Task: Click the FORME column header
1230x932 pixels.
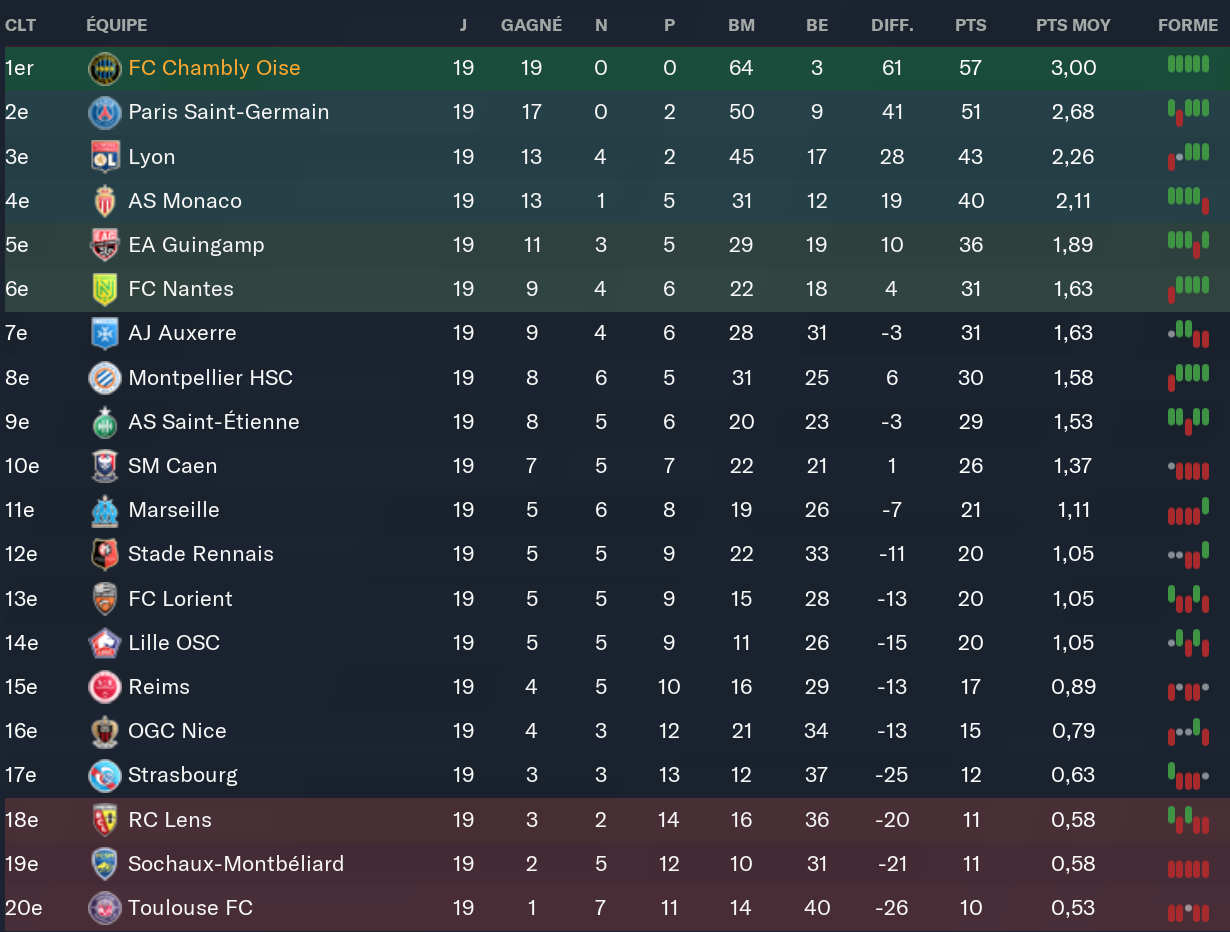Action: pyautogui.click(x=1188, y=25)
